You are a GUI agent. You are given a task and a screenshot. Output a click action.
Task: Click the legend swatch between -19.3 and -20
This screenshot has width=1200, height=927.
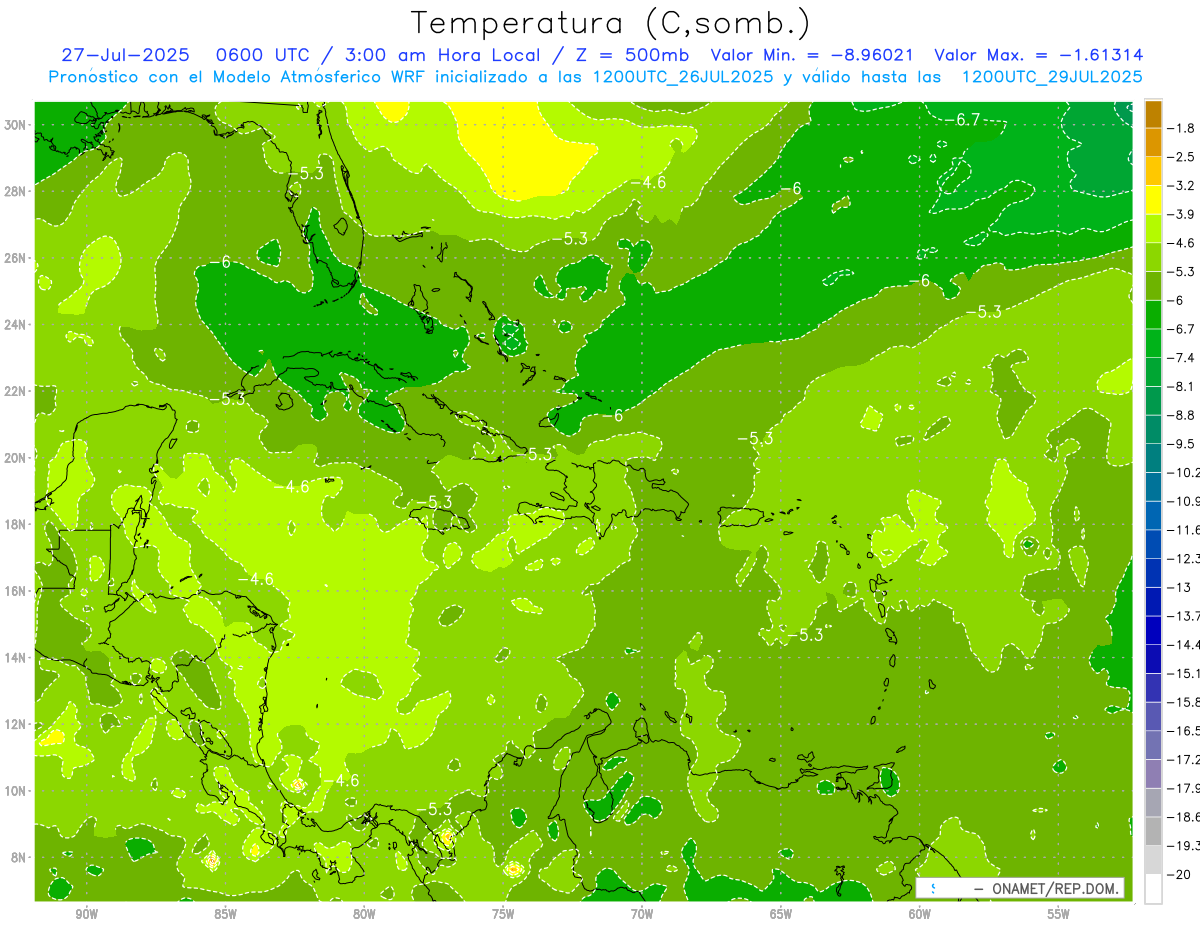click(x=1153, y=860)
